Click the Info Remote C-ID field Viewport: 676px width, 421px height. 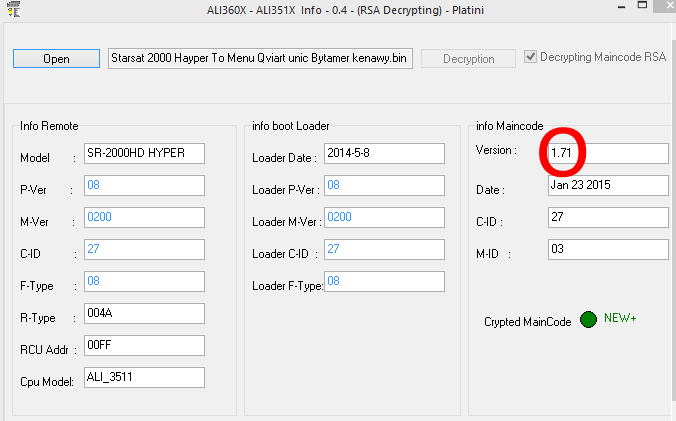[144, 249]
